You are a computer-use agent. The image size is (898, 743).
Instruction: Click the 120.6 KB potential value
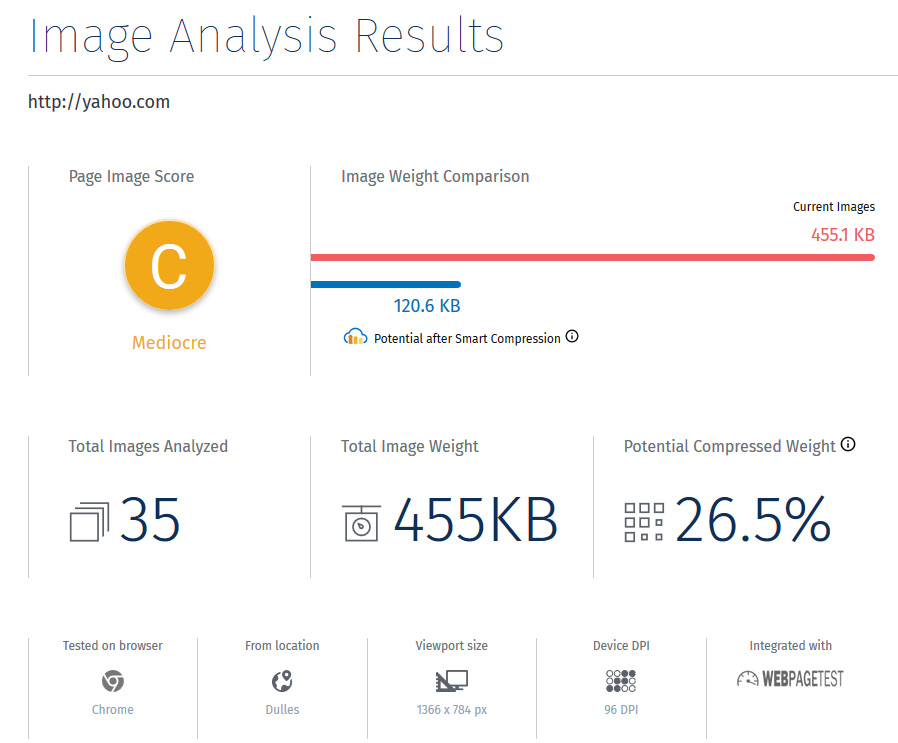pyautogui.click(x=427, y=306)
